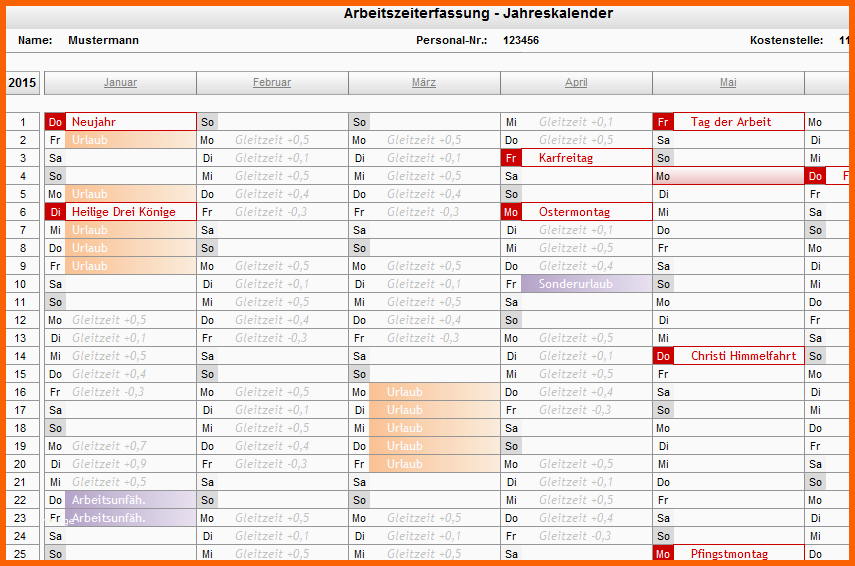The width and height of the screenshot is (855, 566).
Task: Click the name value Mustermann
Action: coord(104,40)
